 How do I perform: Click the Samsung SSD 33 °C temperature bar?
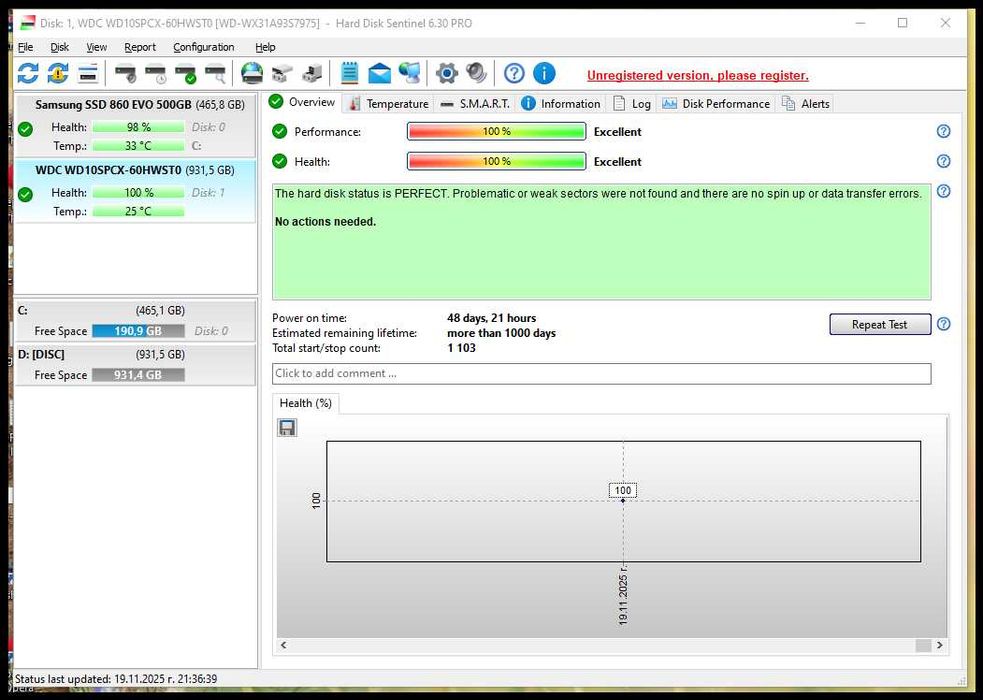tap(138, 146)
